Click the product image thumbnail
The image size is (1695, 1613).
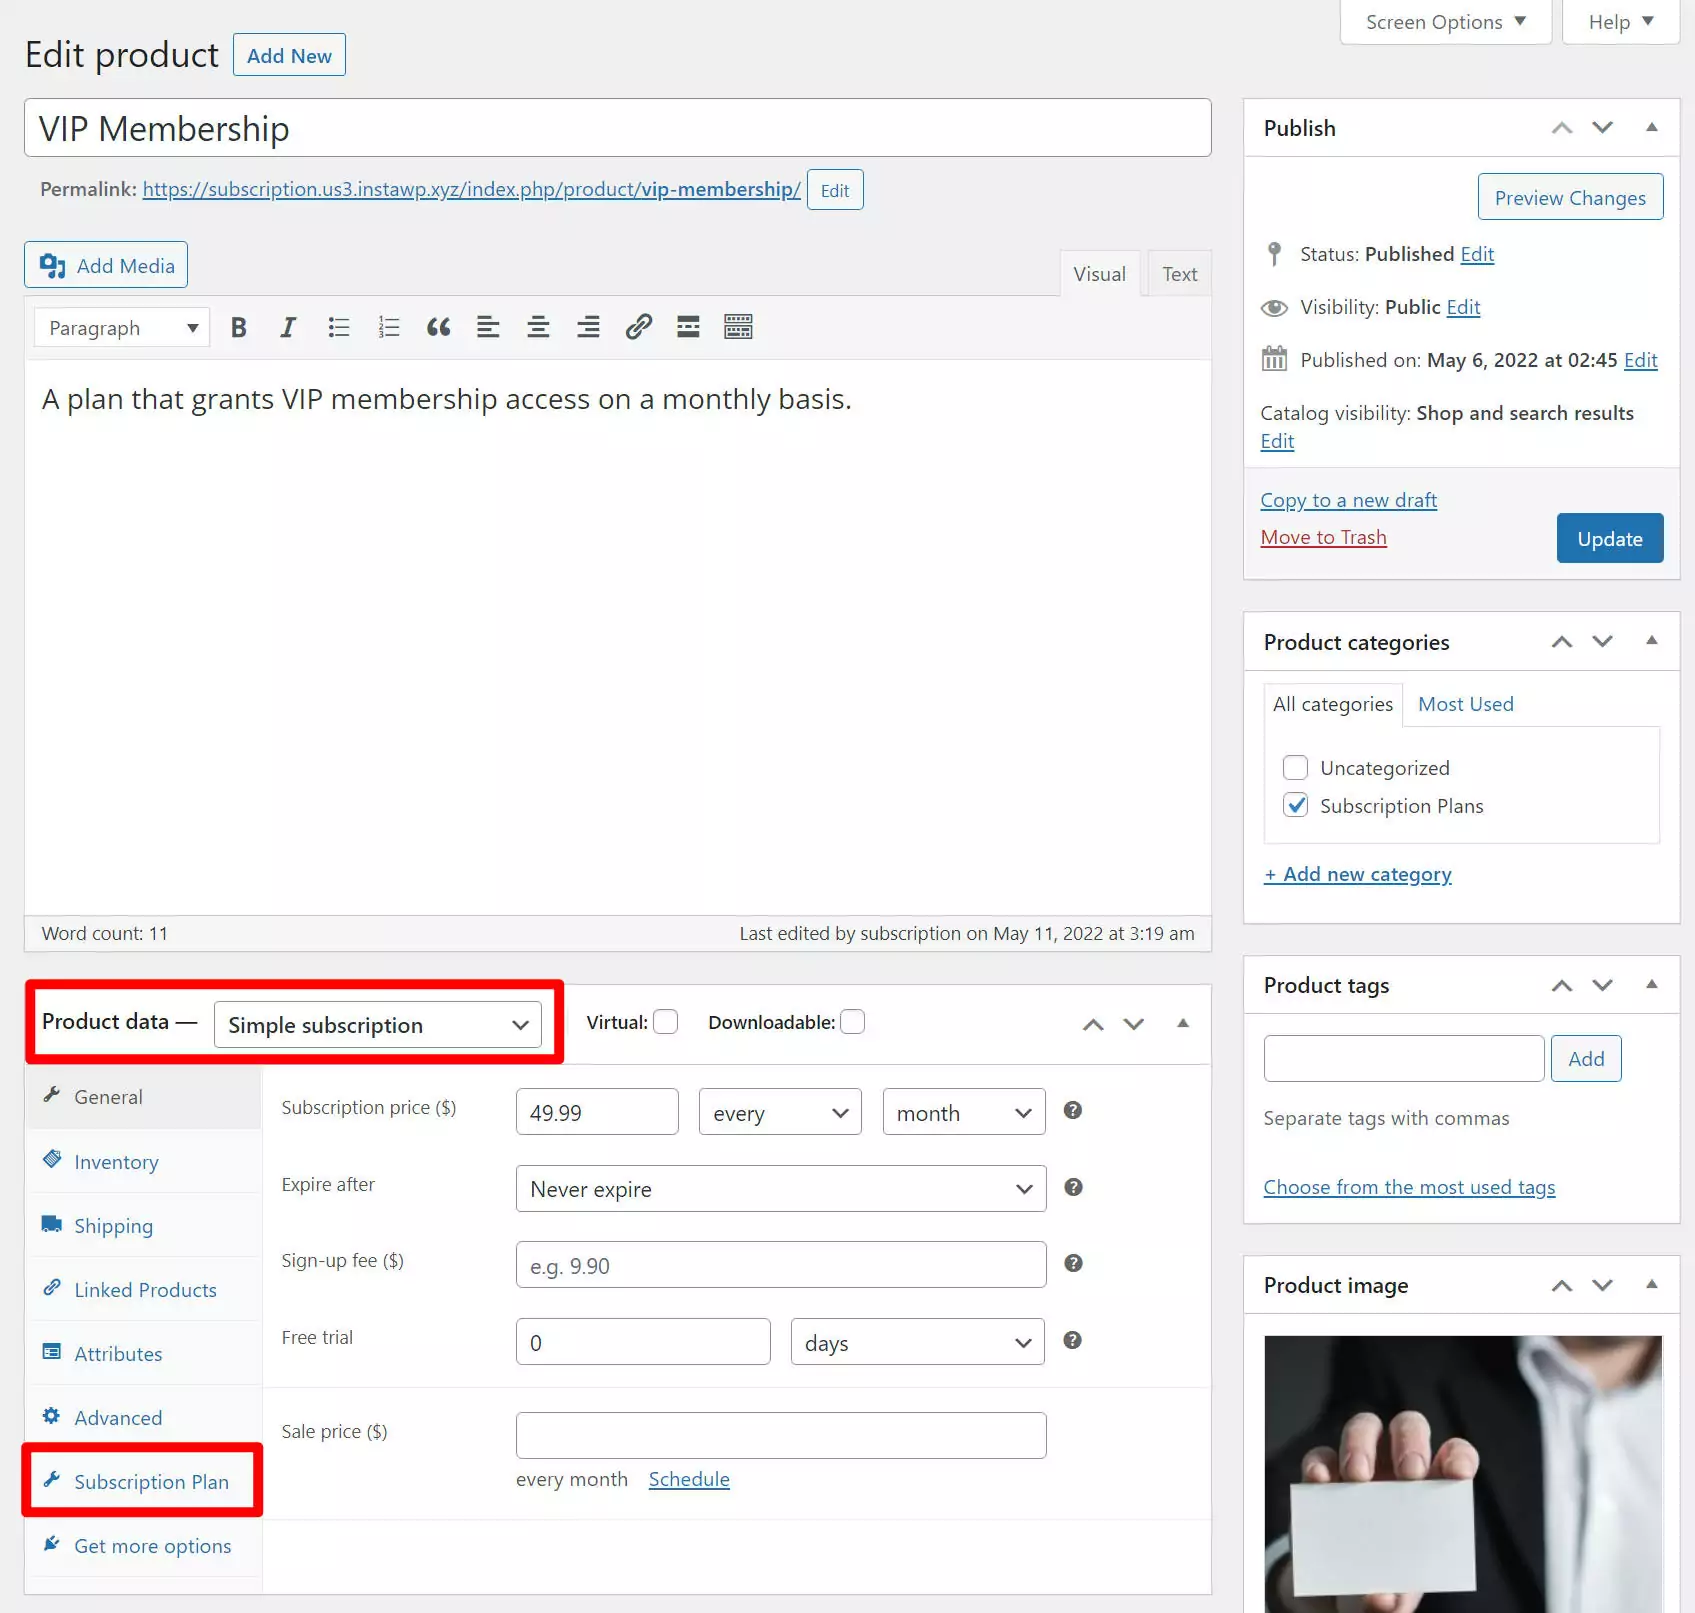tap(1462, 1470)
